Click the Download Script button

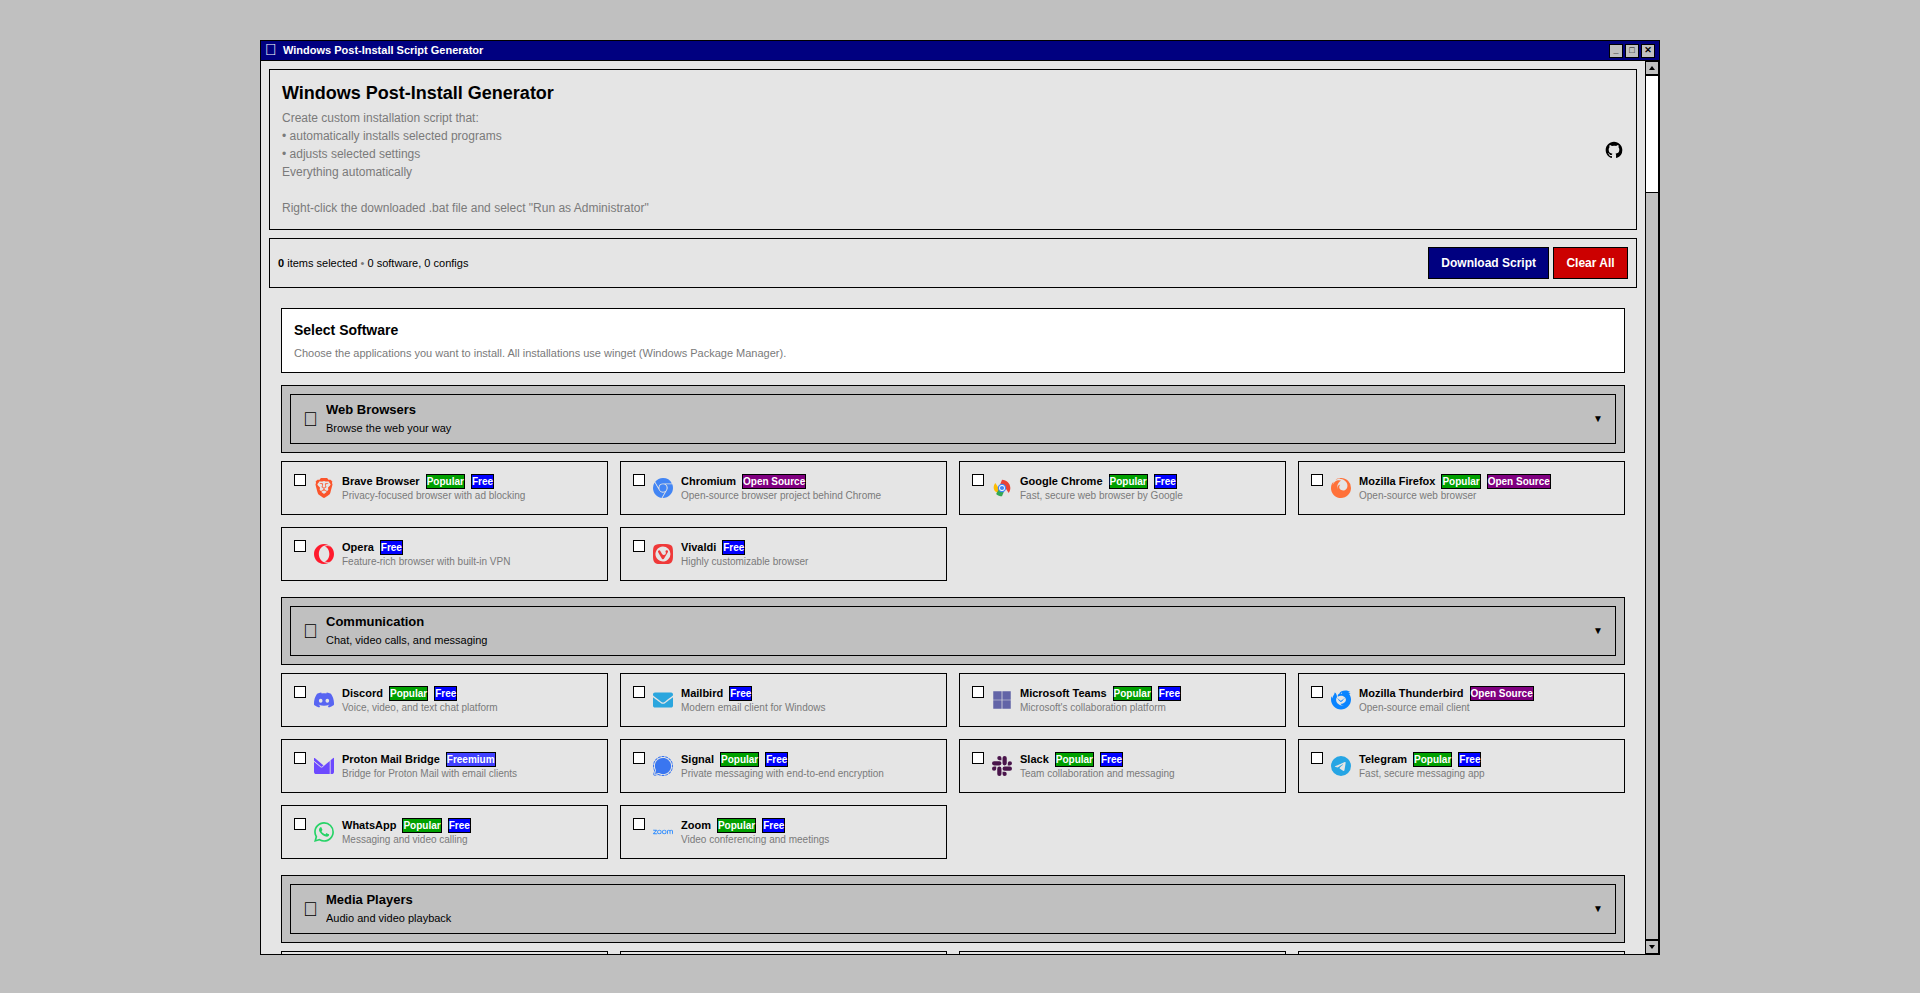1487,263
